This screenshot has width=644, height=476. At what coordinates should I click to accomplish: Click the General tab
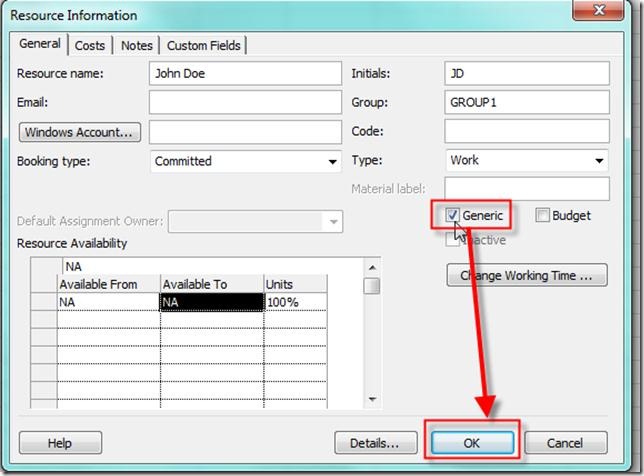[40, 45]
